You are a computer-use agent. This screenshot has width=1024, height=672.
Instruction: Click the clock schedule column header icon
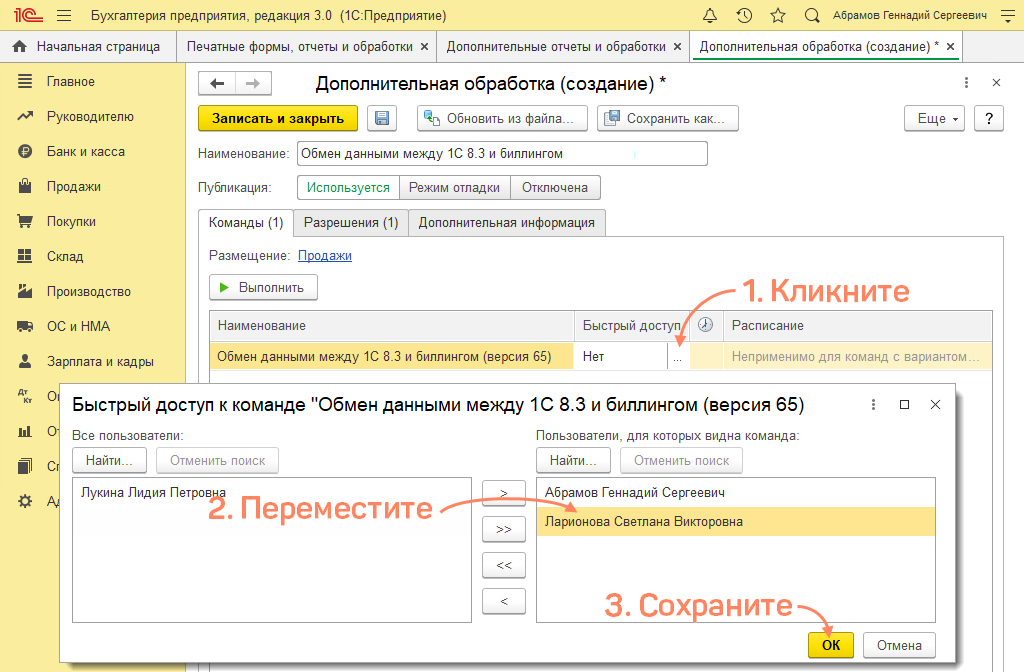tap(705, 325)
